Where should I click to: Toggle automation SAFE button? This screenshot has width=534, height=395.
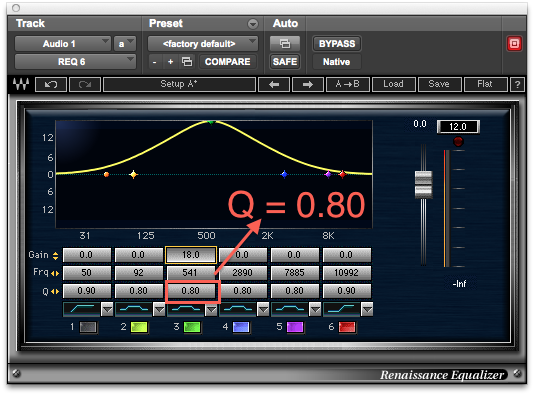click(285, 62)
